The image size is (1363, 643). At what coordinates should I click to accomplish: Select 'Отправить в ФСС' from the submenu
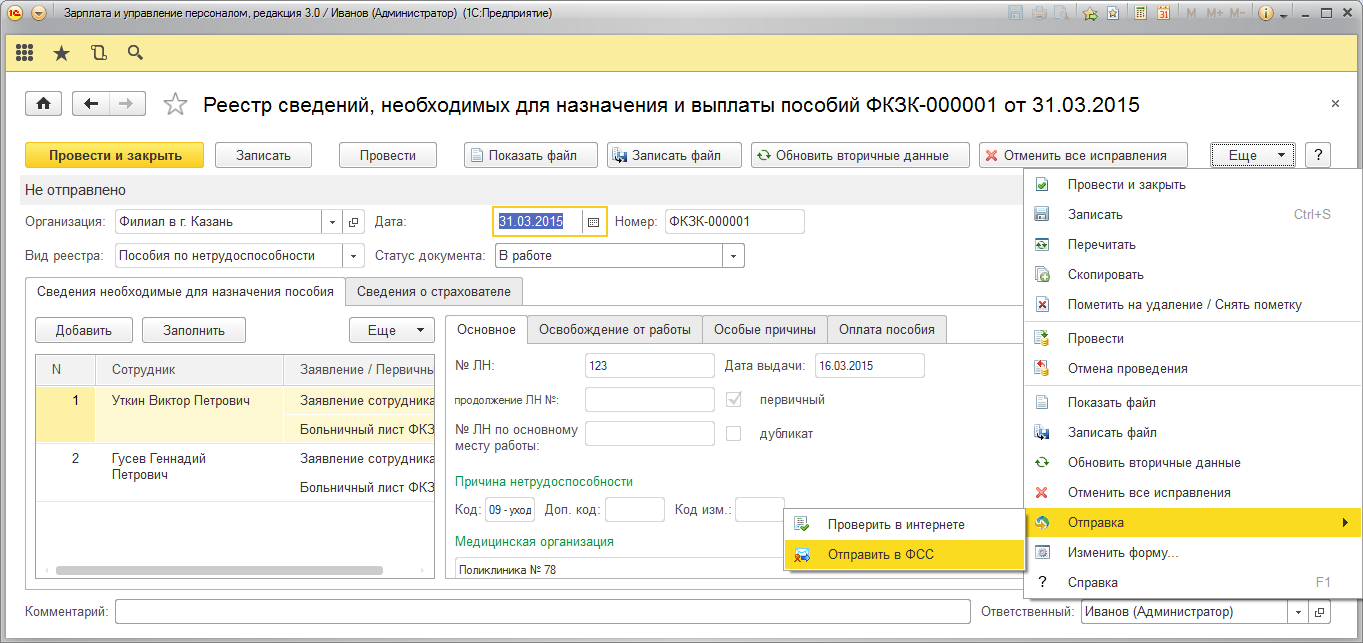click(x=880, y=554)
